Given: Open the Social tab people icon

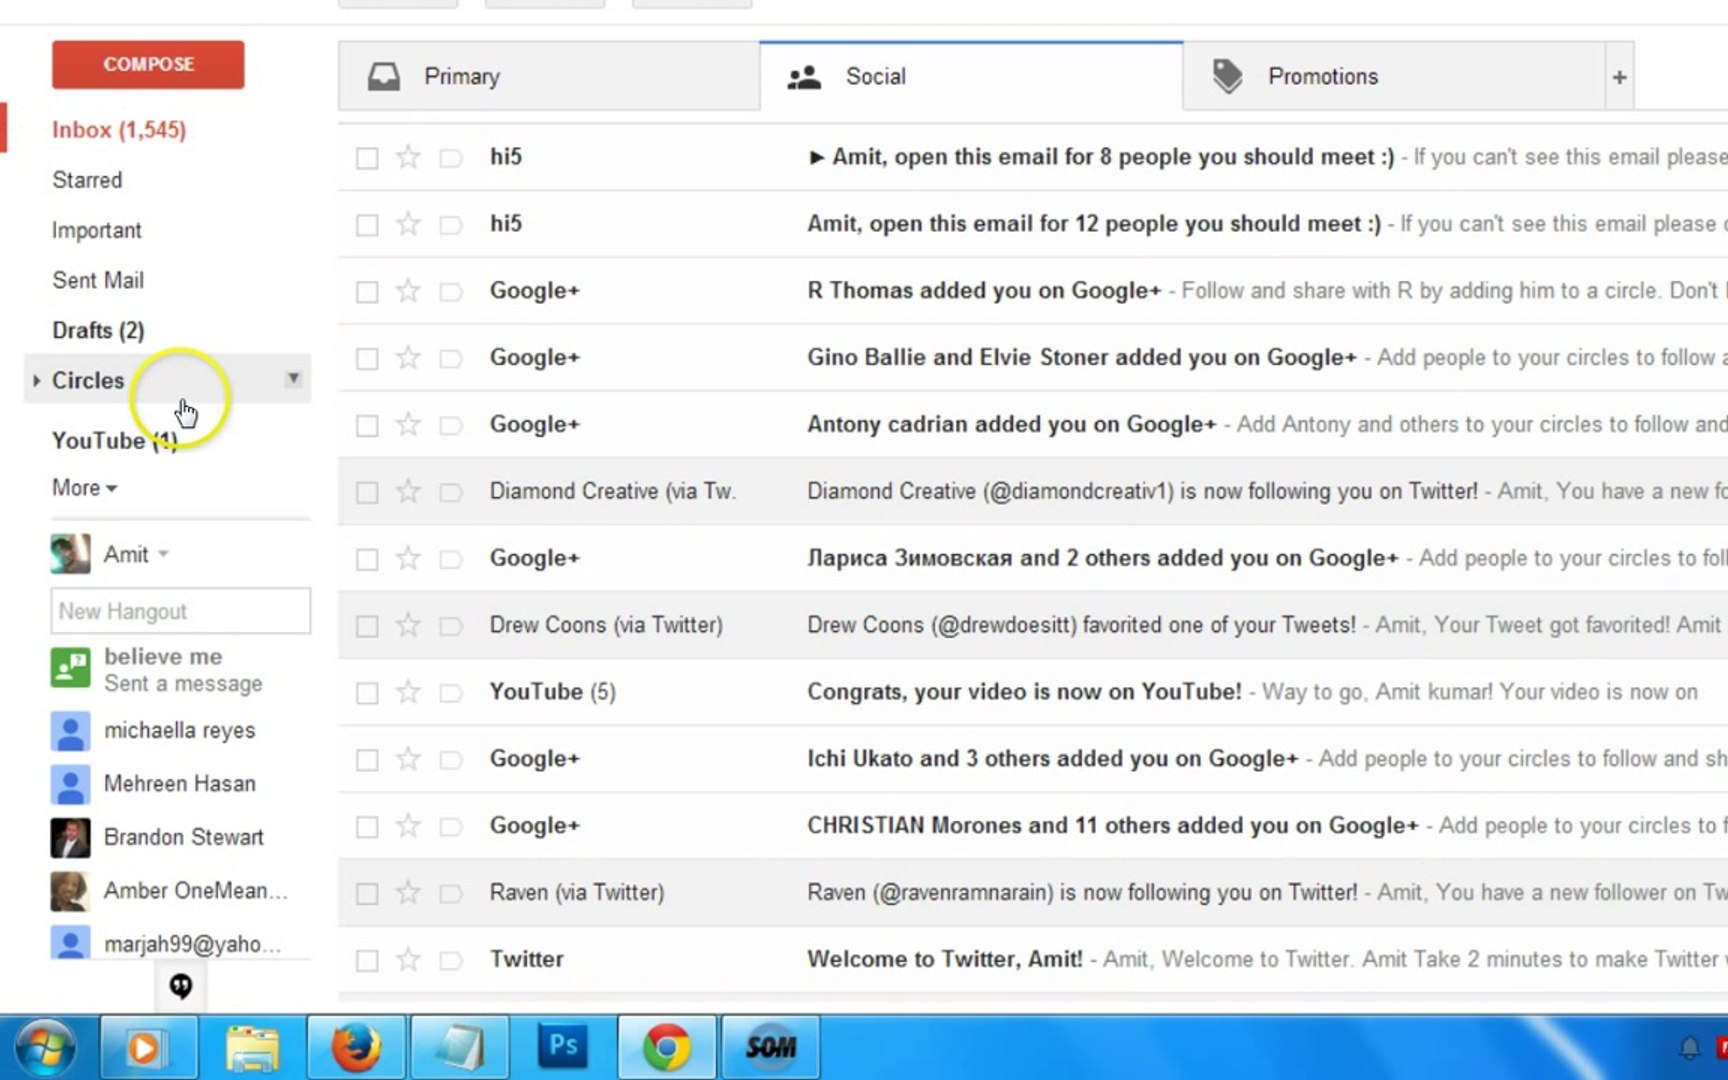Looking at the screenshot, I should 803,76.
